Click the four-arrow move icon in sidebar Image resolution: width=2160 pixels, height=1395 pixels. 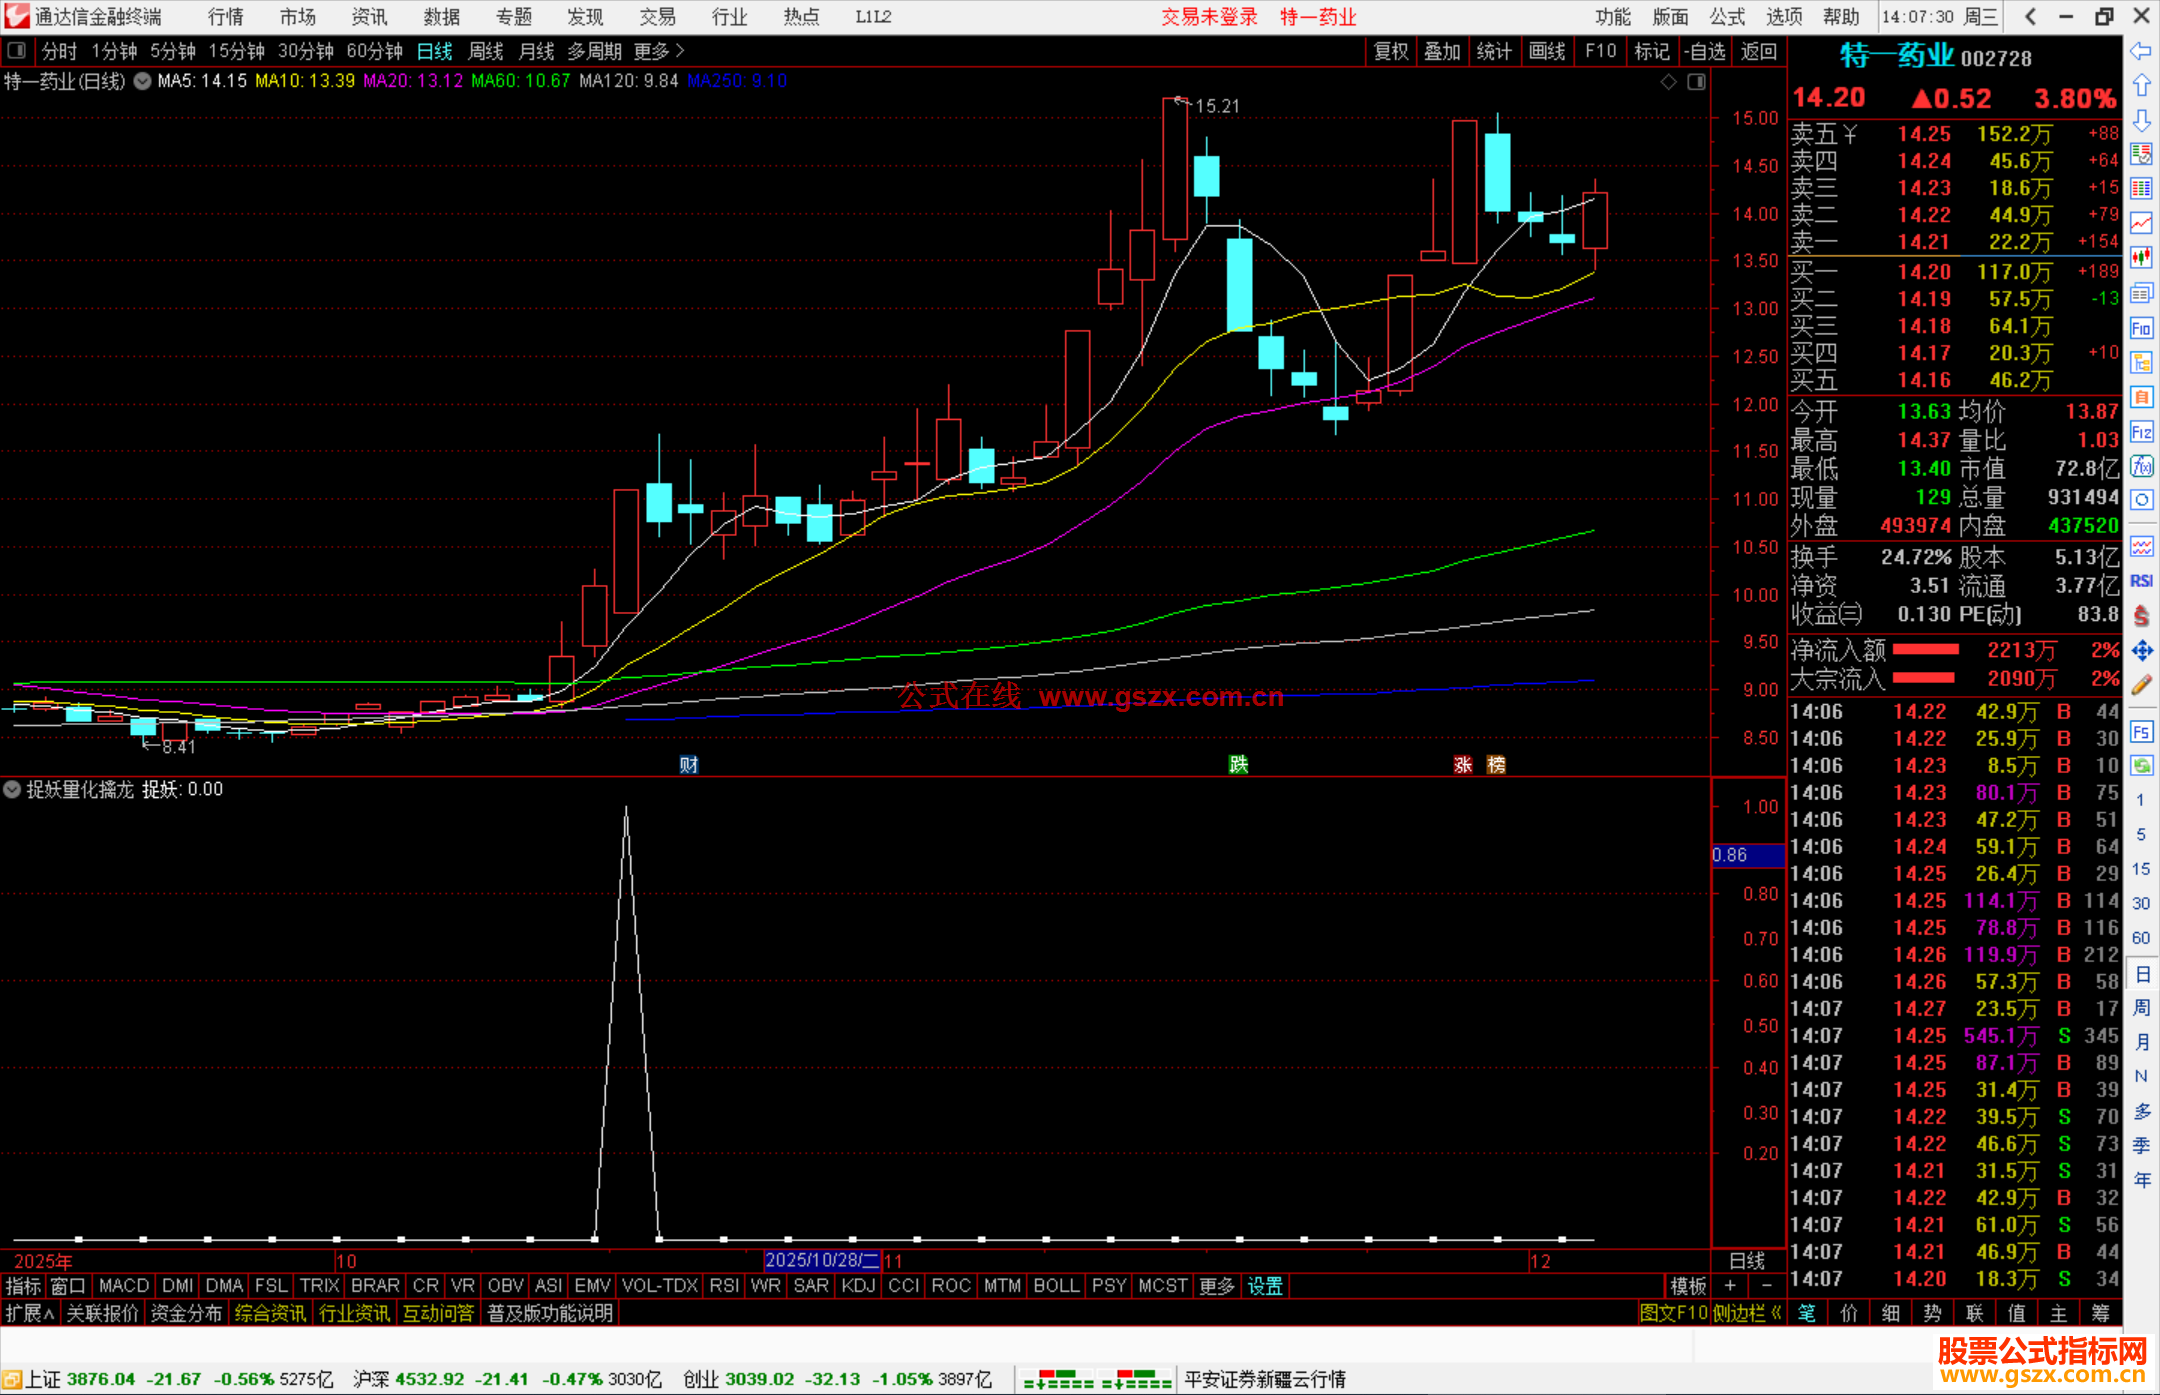click(2141, 651)
